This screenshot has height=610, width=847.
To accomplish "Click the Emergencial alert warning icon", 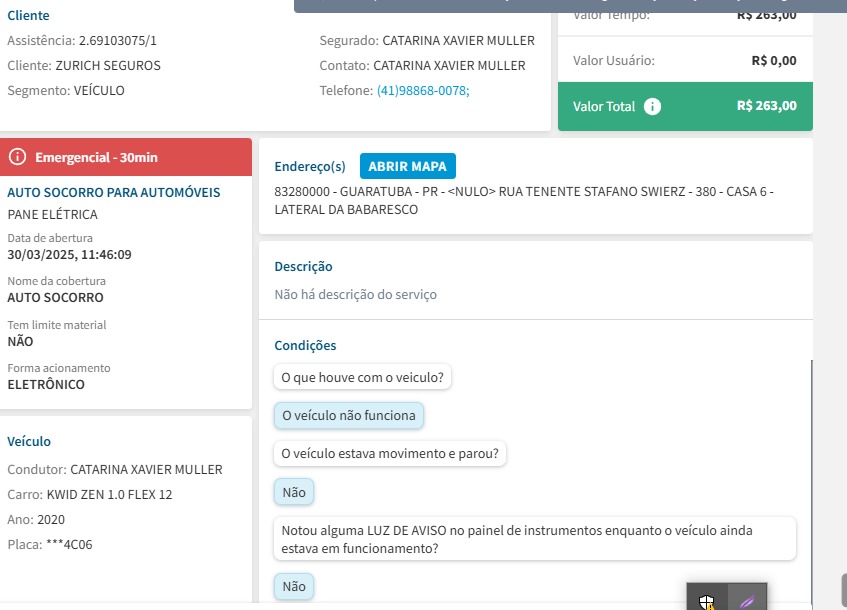I will pos(17,157).
